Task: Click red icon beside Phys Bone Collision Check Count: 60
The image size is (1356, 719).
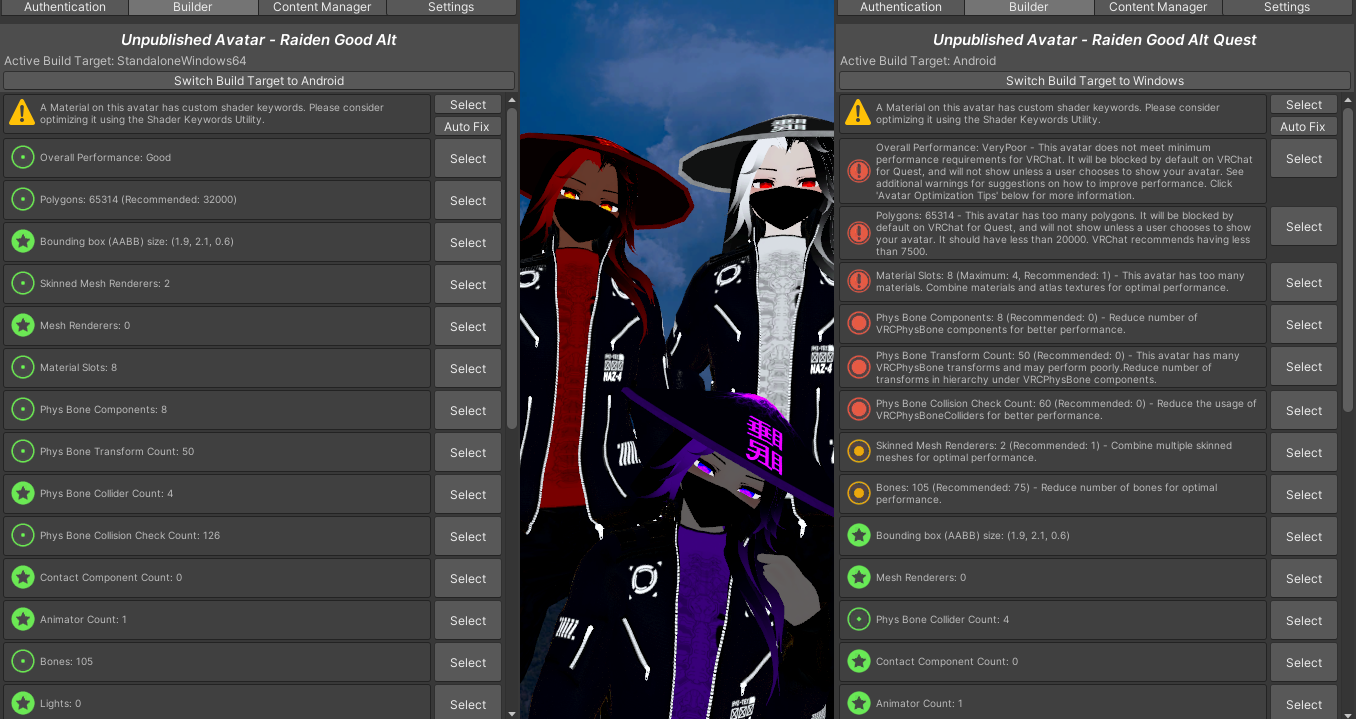Action: coord(858,409)
